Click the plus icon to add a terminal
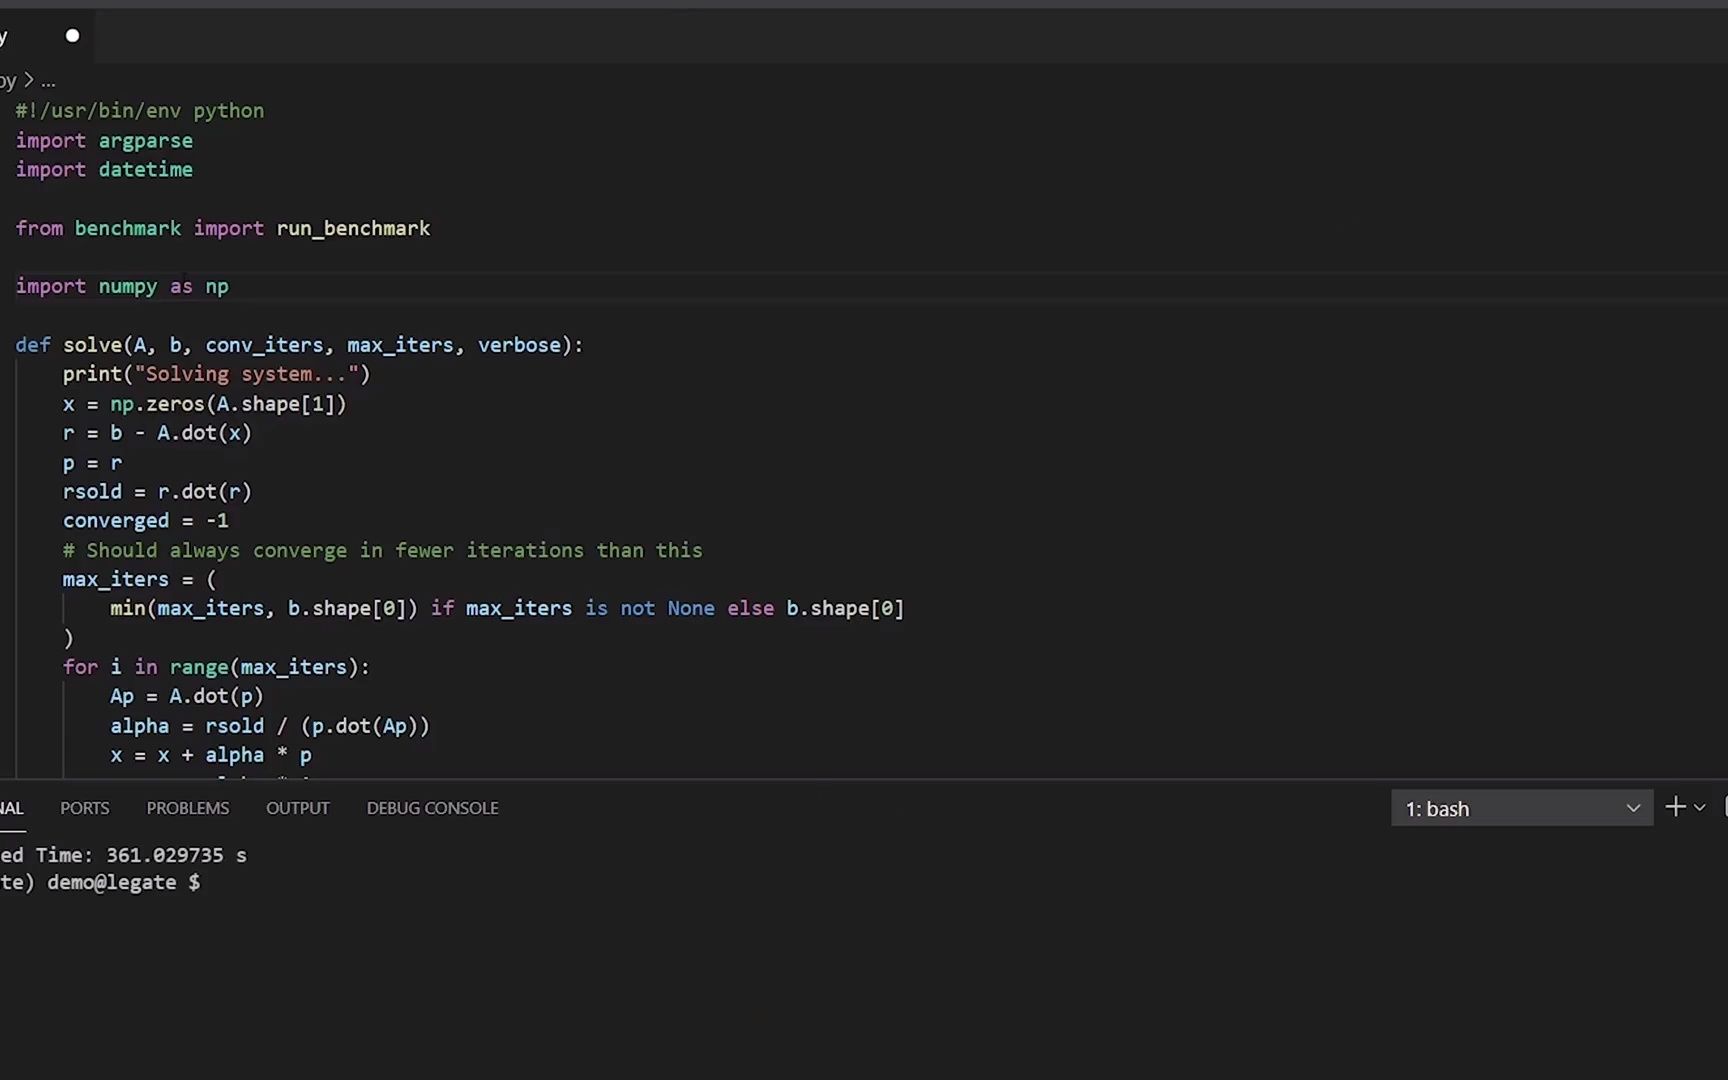 [1675, 807]
